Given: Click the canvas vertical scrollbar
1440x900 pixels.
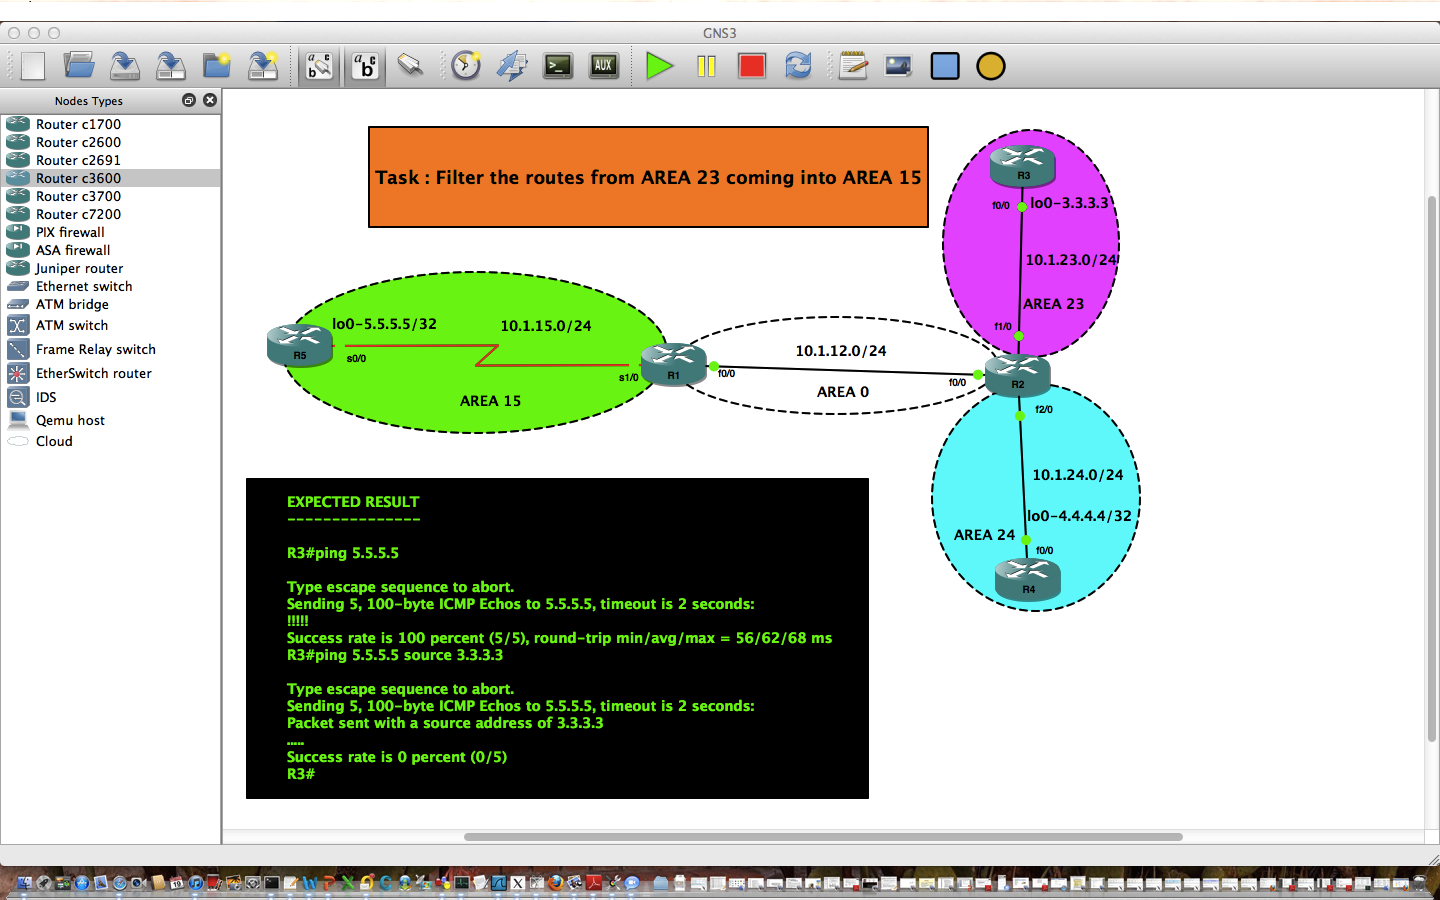Looking at the screenshot, I should [1431, 468].
